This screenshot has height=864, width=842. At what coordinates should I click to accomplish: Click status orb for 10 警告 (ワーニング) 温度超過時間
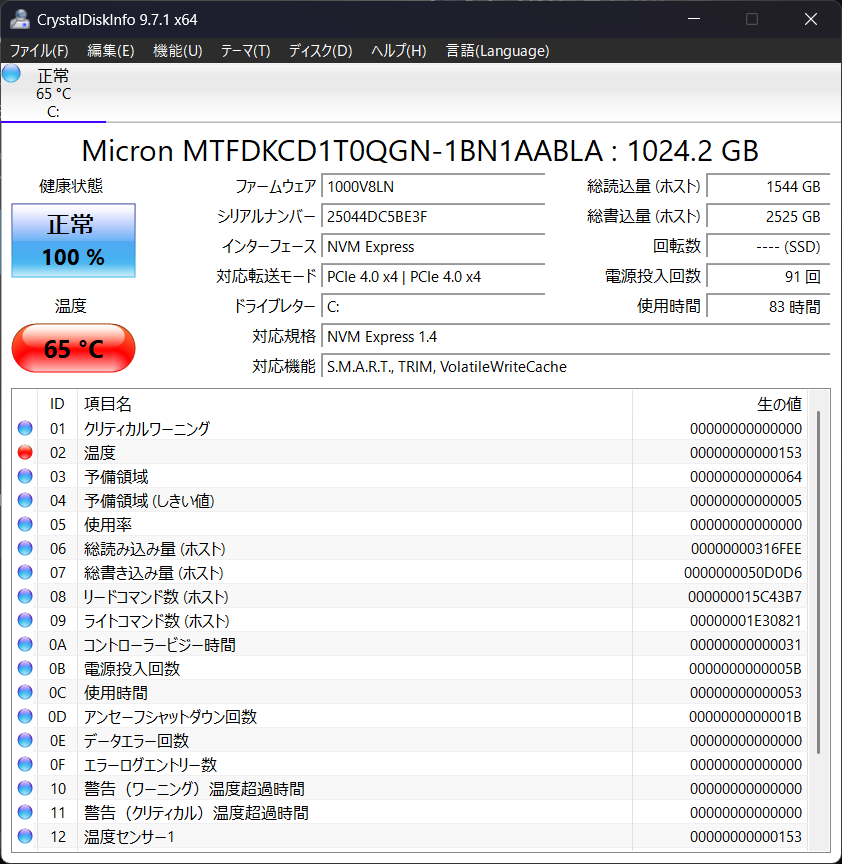click(x=25, y=789)
